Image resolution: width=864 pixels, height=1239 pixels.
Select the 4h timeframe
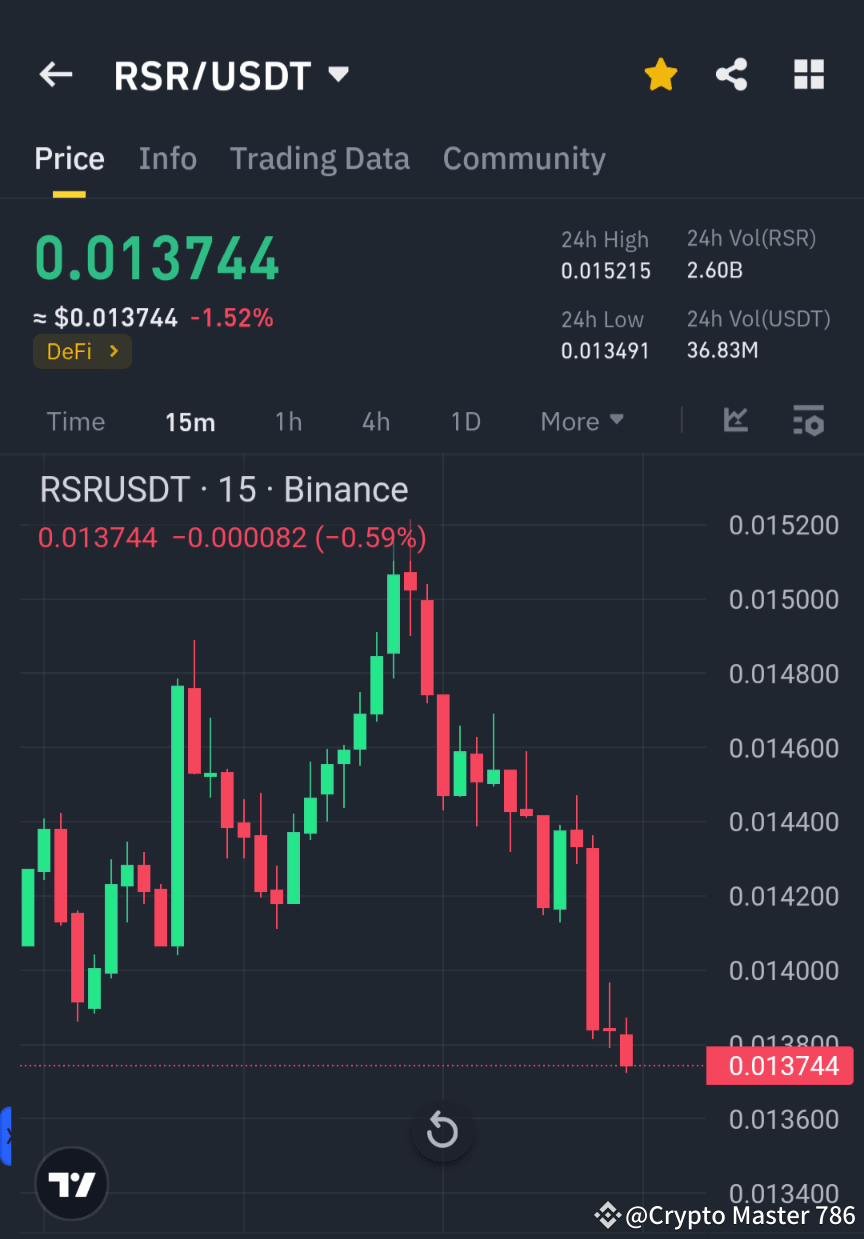coord(375,421)
